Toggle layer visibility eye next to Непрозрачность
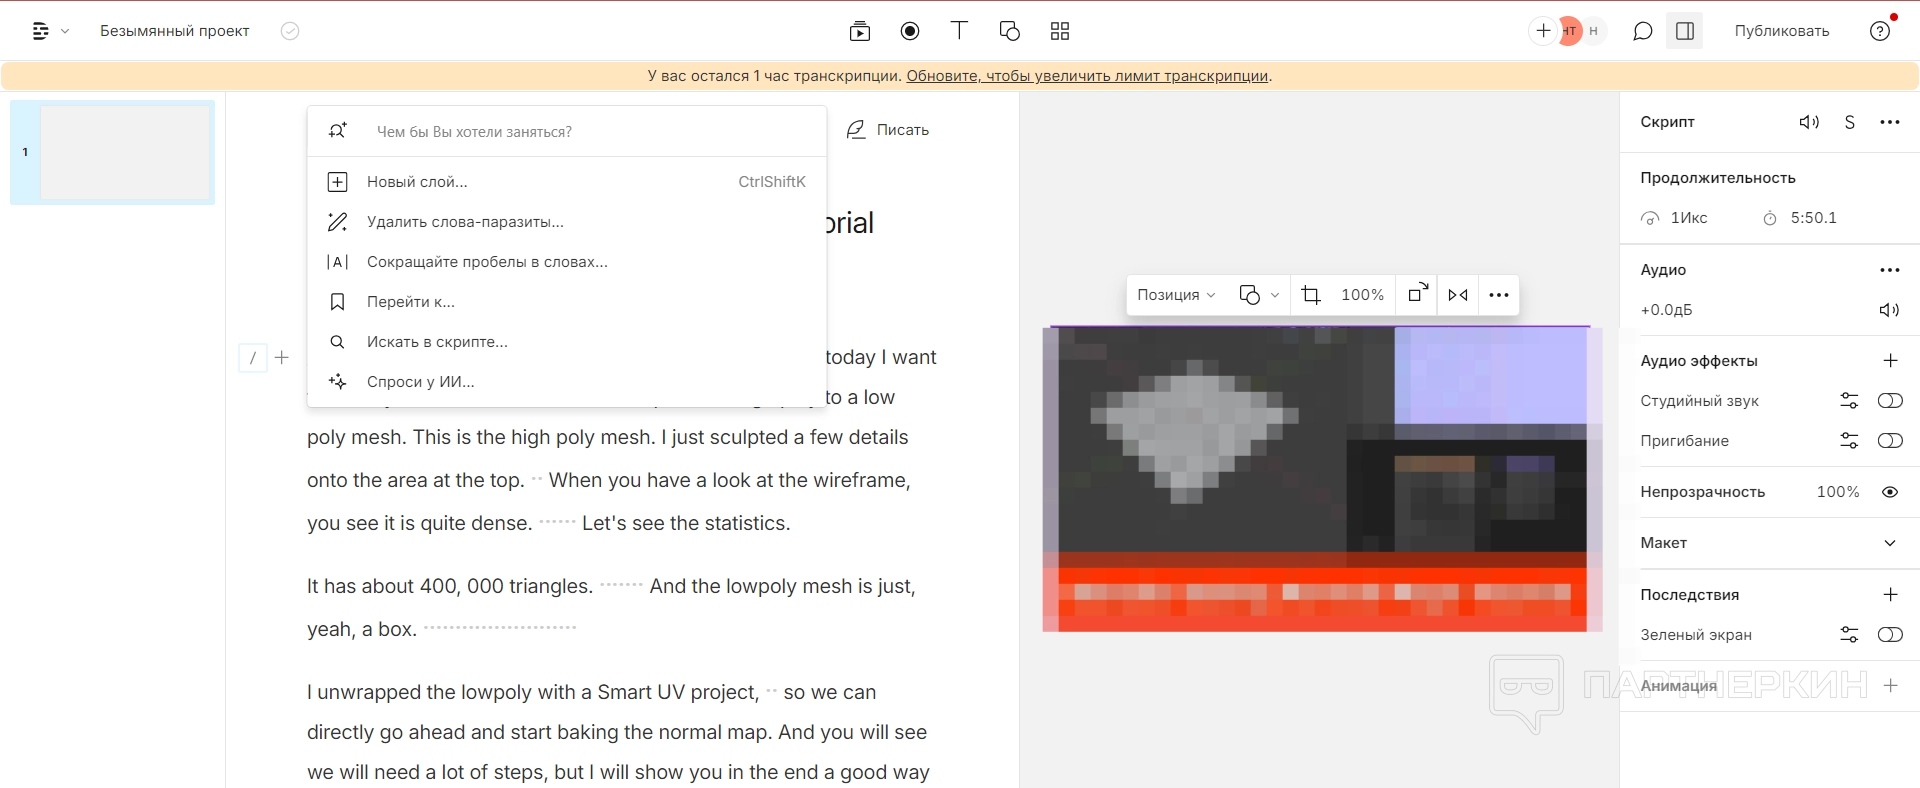The width and height of the screenshot is (1920, 788). [1890, 492]
